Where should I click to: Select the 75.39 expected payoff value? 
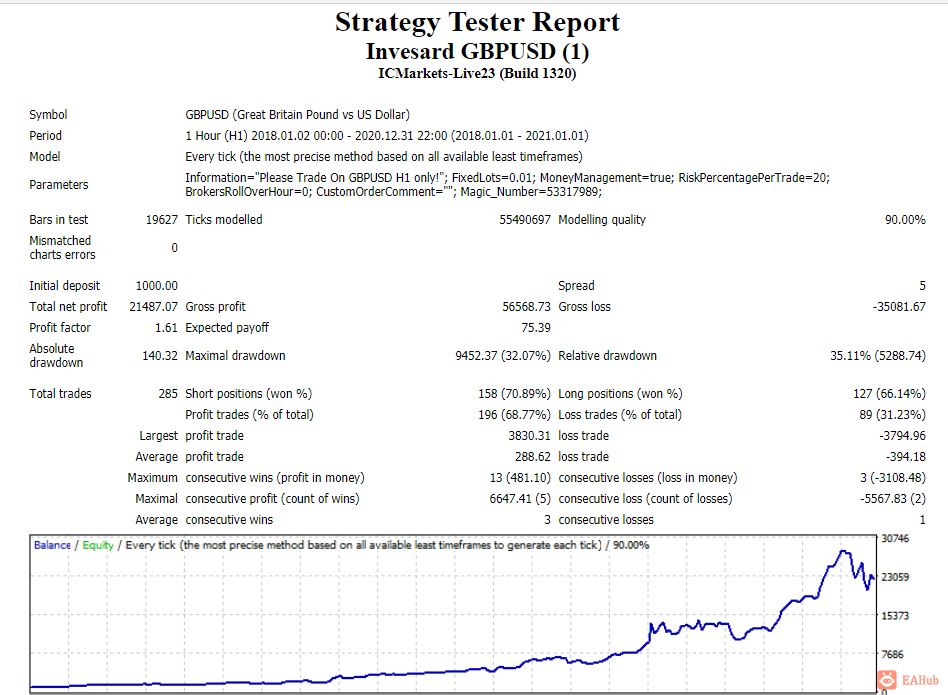tap(536, 328)
